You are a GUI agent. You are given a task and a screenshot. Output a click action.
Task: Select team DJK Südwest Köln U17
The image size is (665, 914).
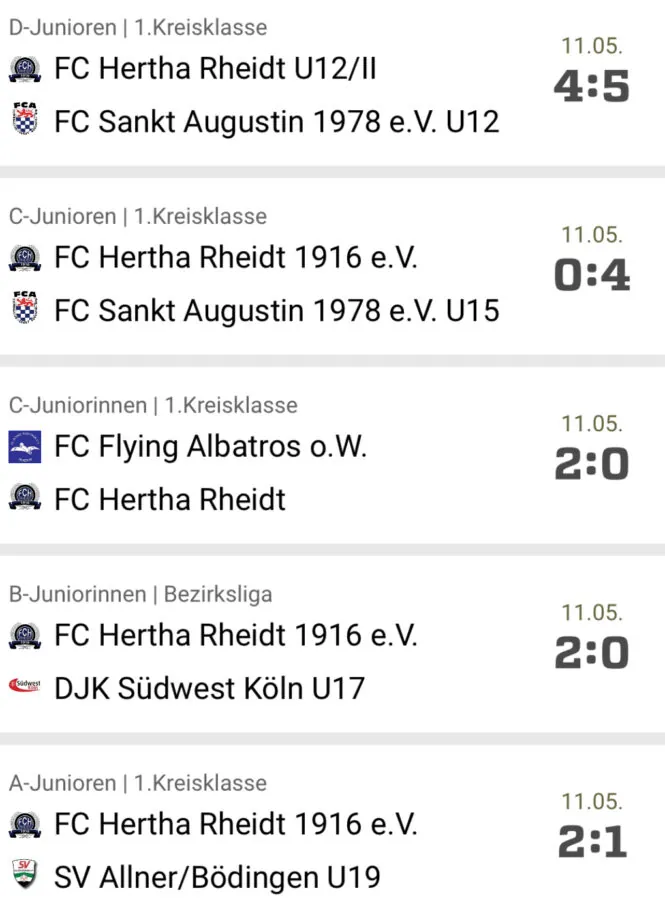pyautogui.click(x=209, y=688)
